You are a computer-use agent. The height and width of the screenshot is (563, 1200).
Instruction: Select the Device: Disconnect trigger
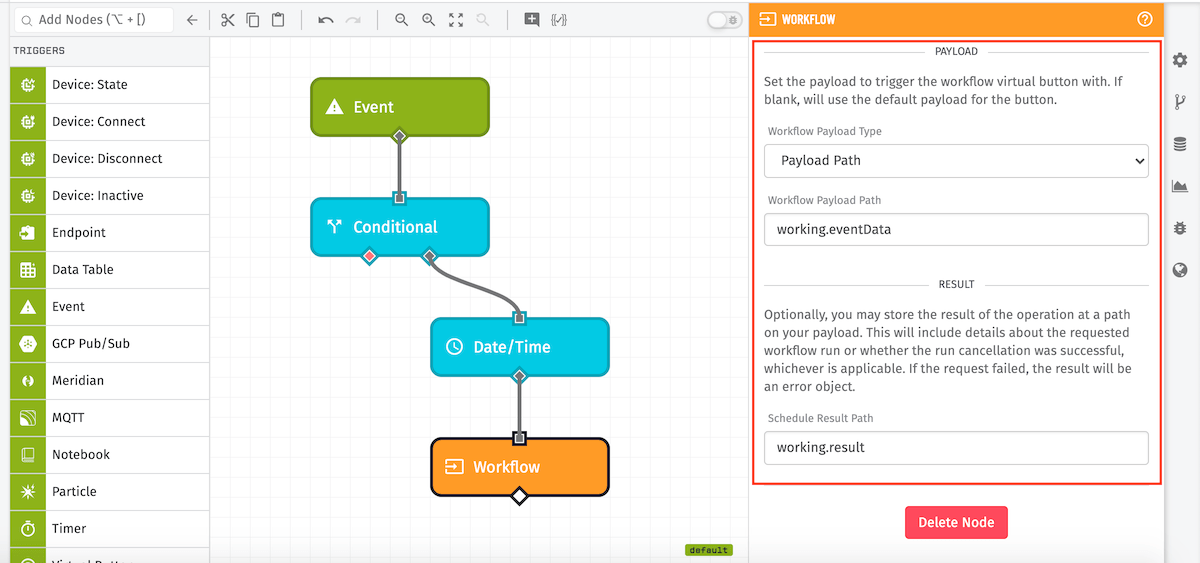click(x=110, y=159)
